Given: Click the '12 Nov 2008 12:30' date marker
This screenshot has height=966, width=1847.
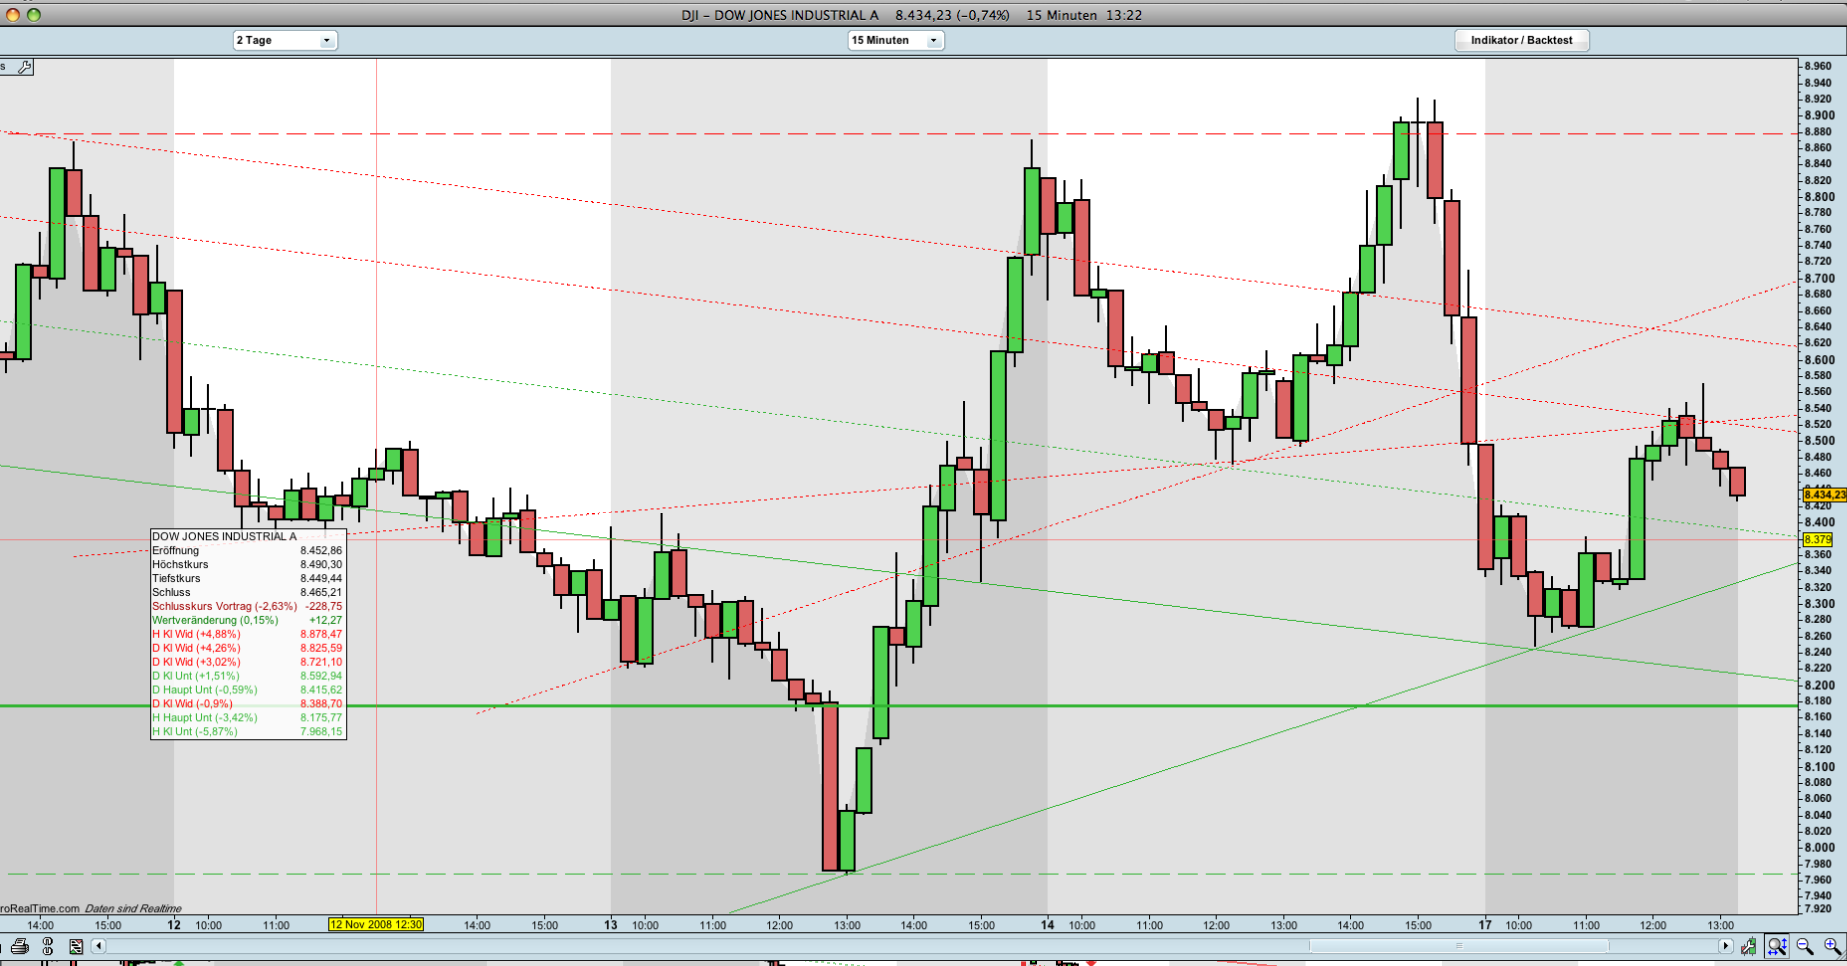Looking at the screenshot, I should [x=376, y=925].
